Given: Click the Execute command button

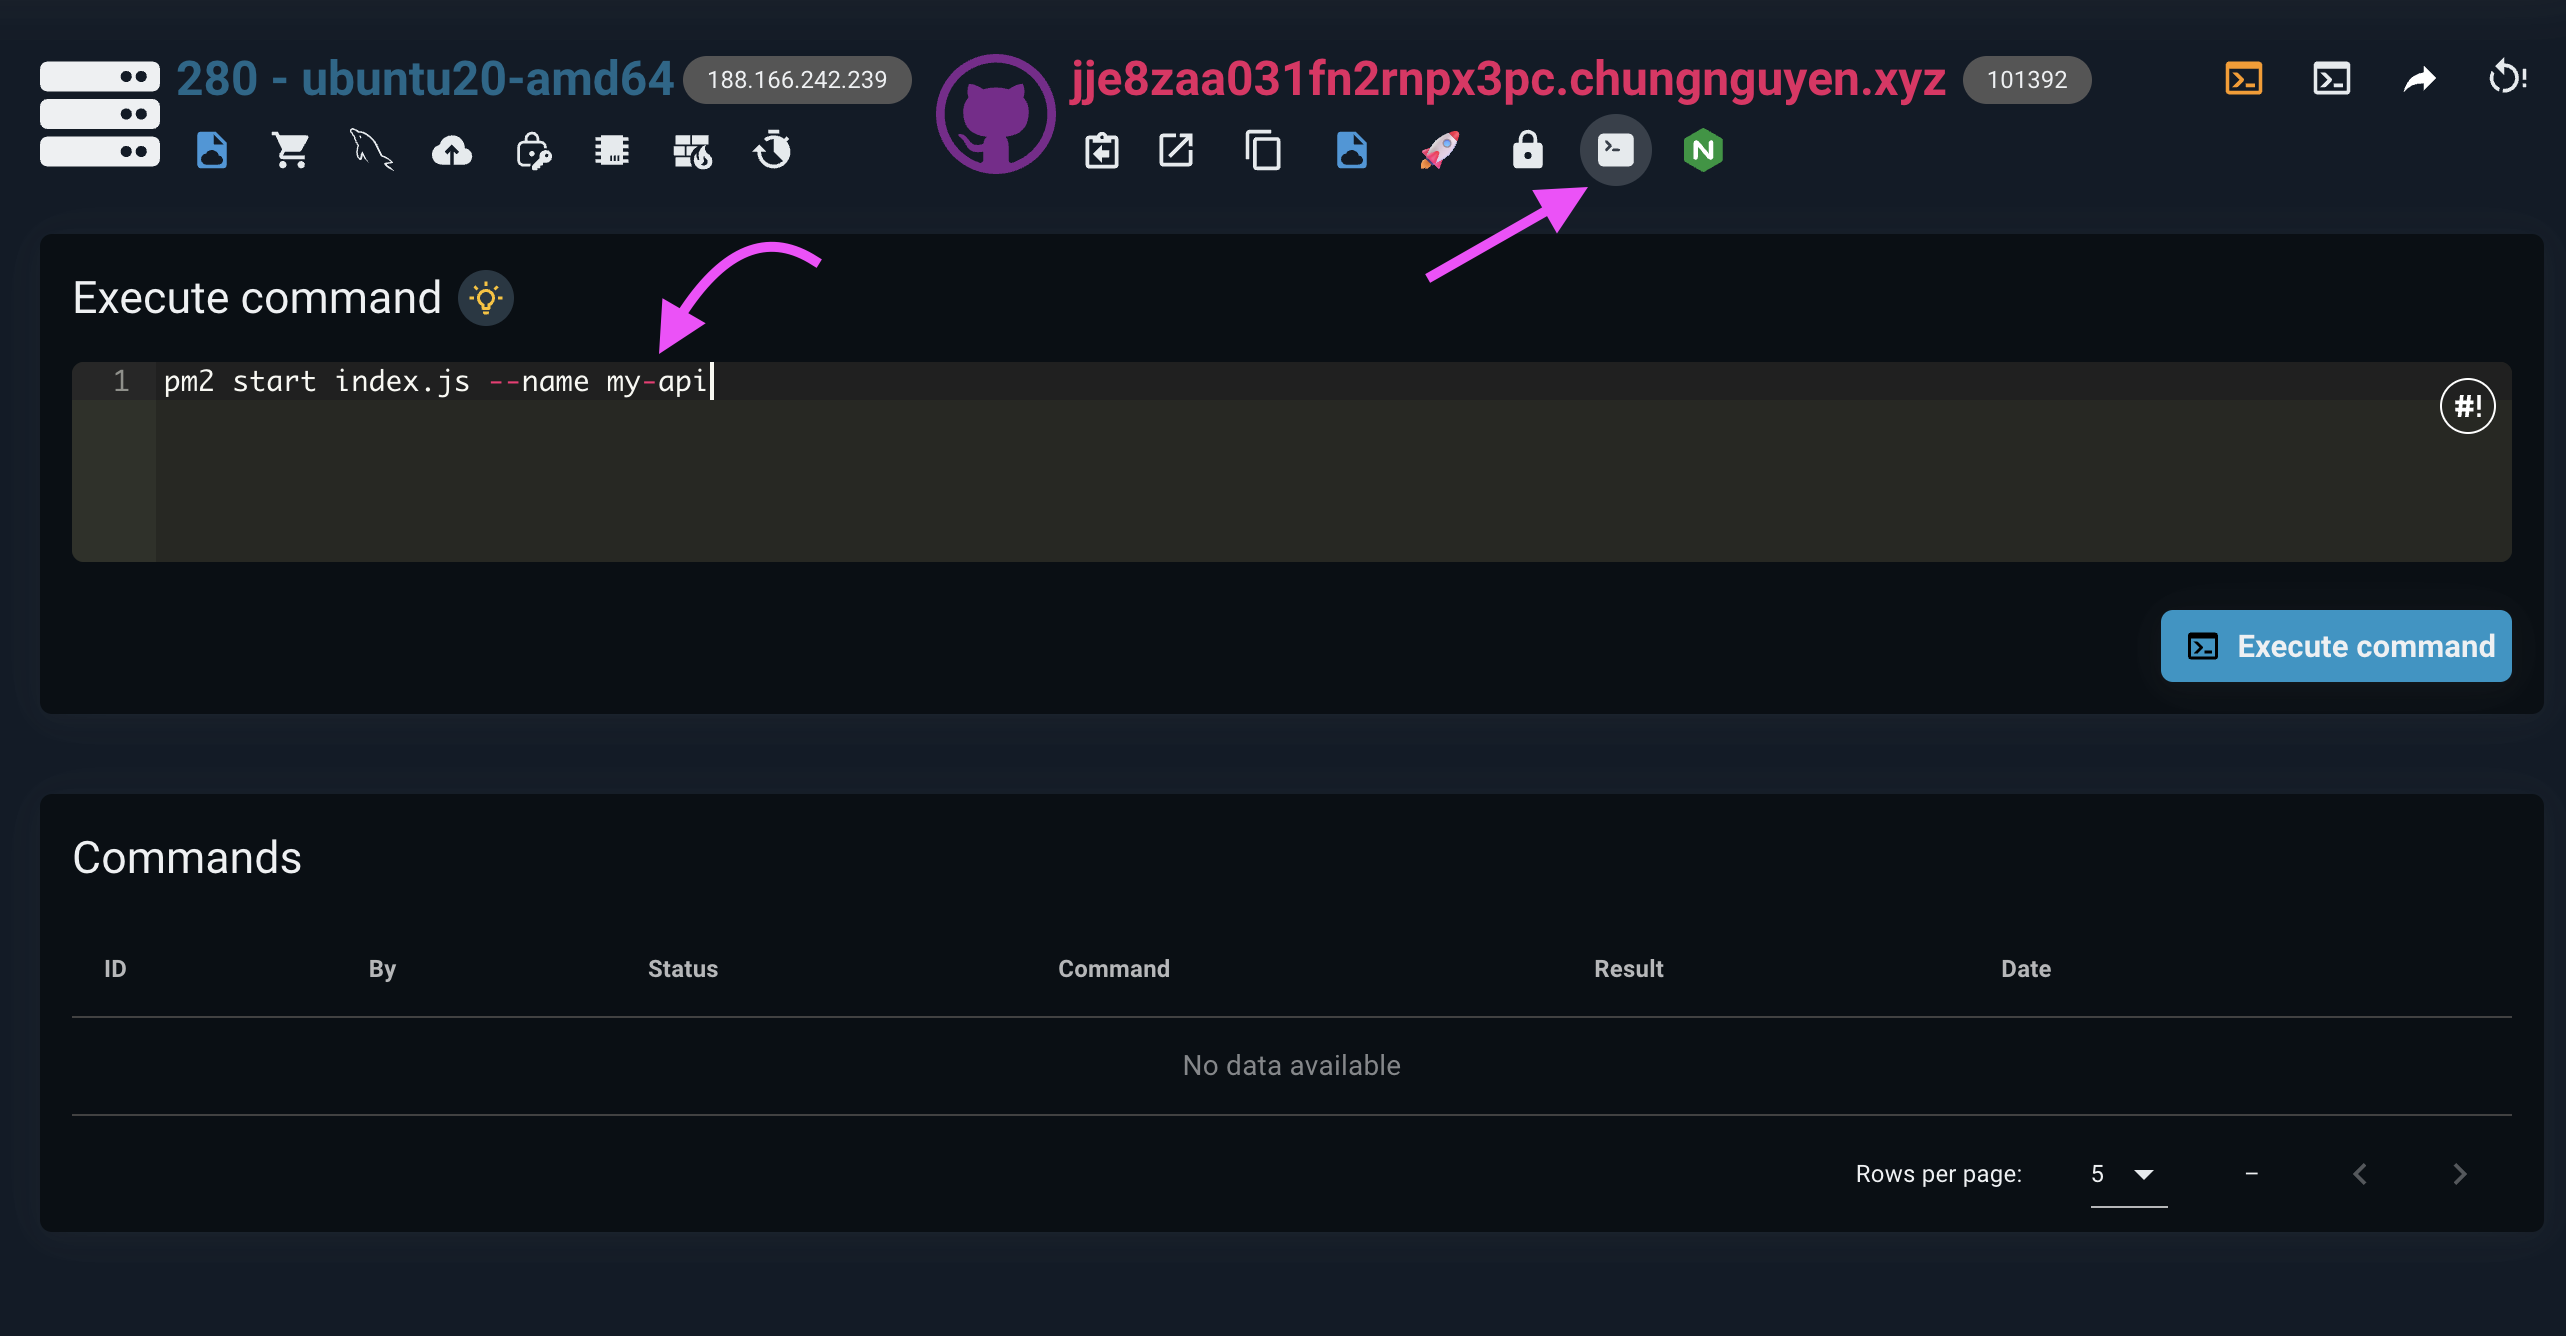Looking at the screenshot, I should tap(2335, 646).
